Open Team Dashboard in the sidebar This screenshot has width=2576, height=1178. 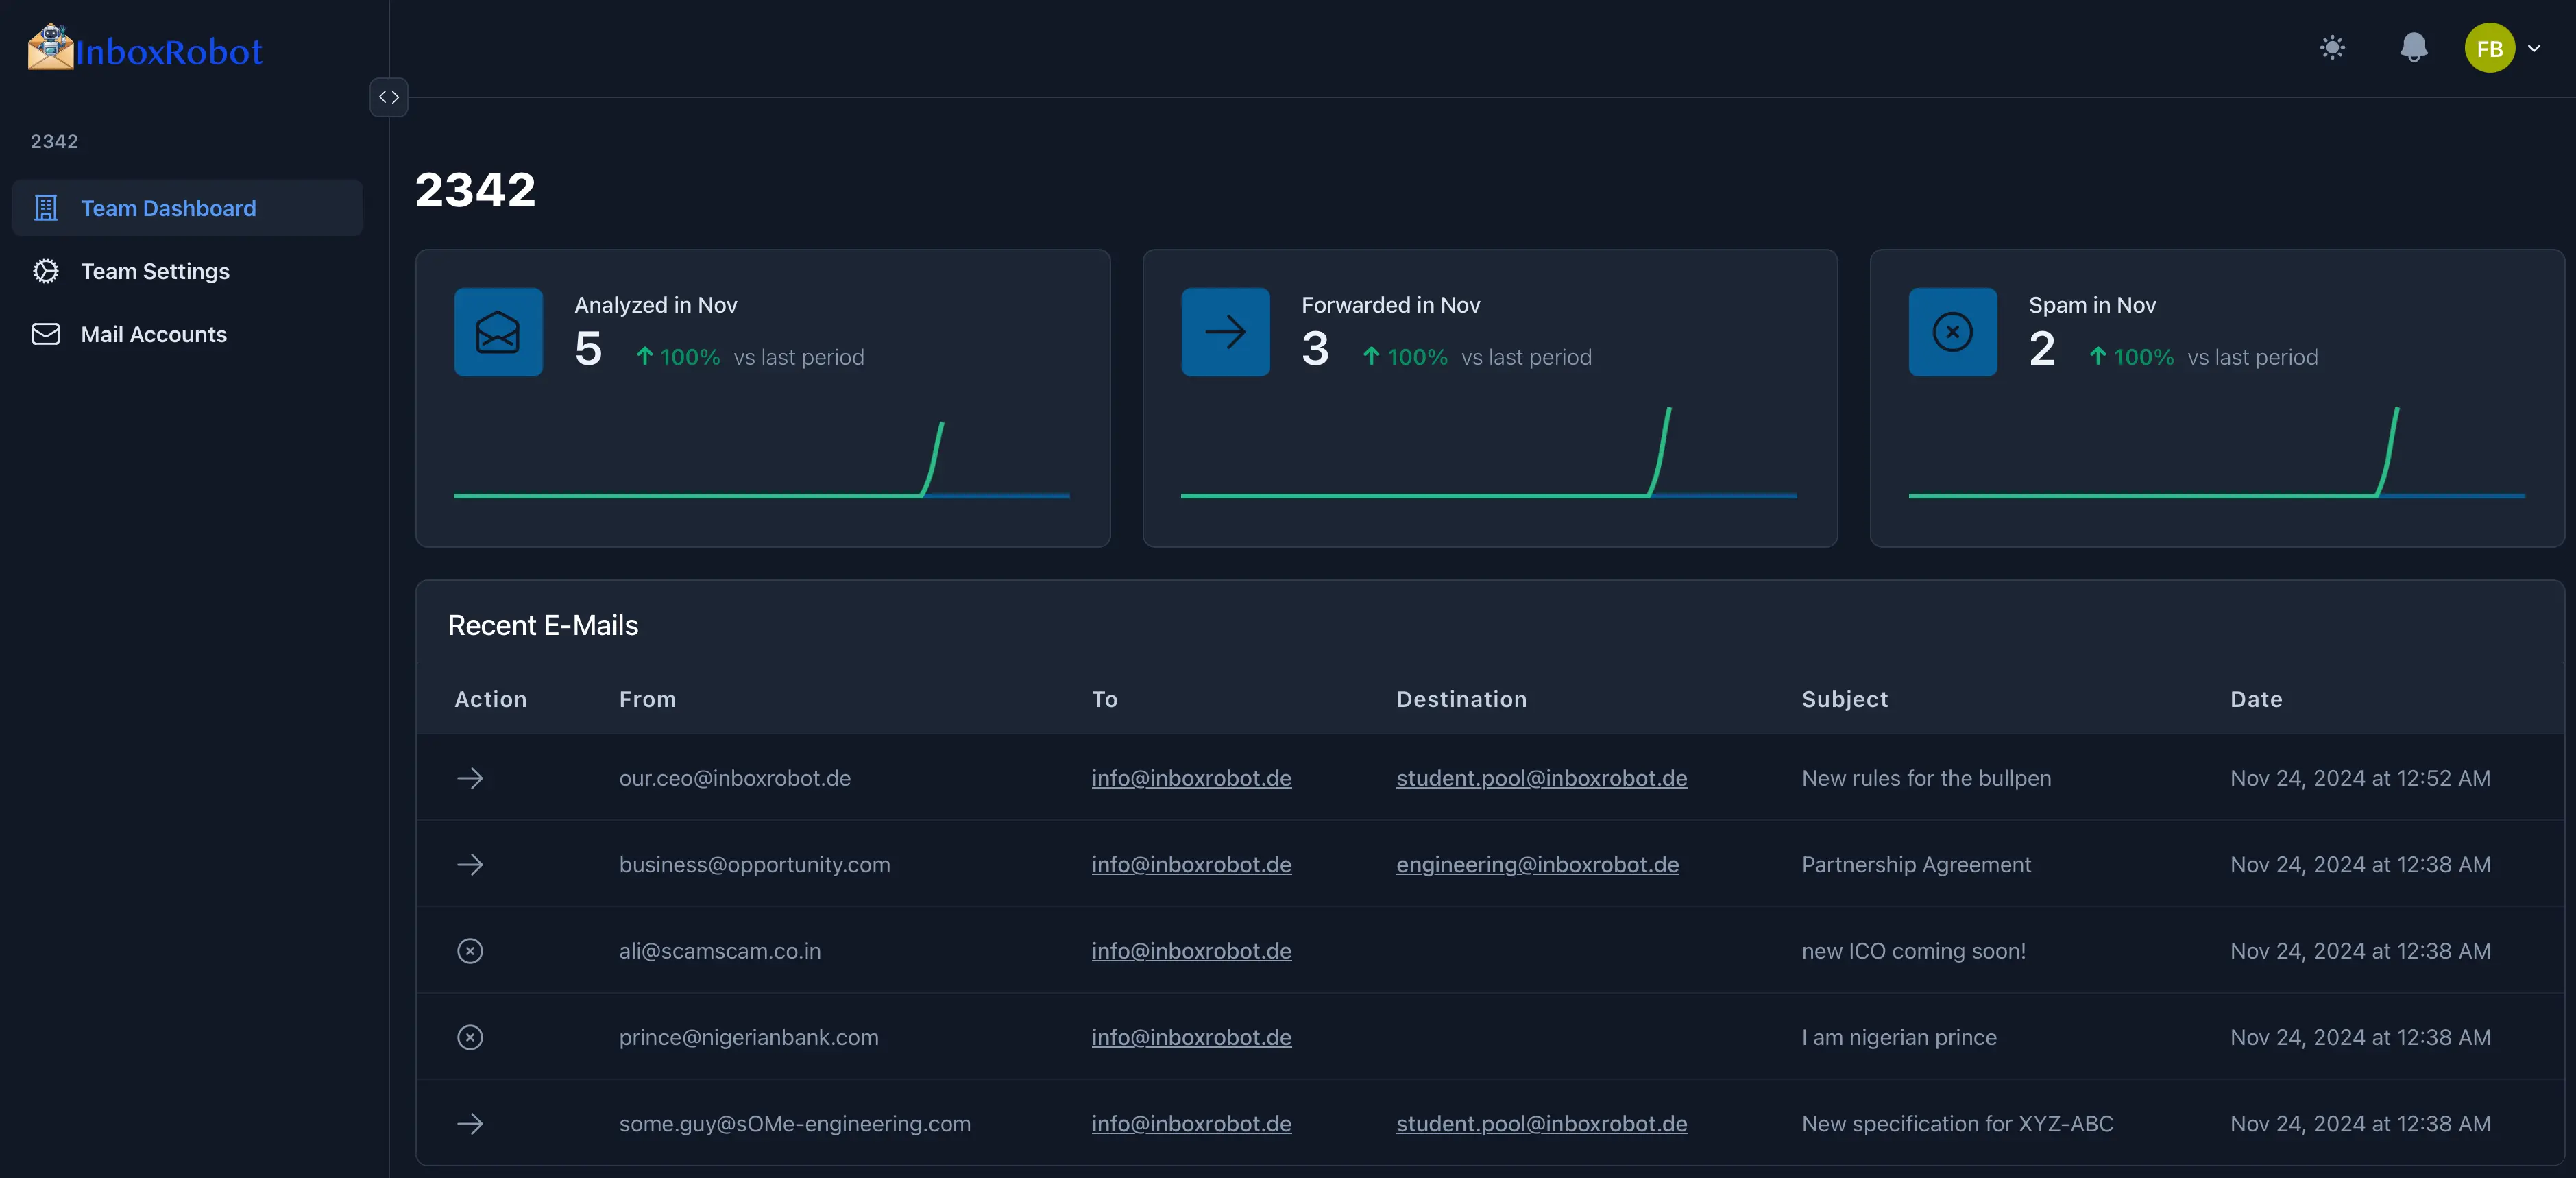[187, 208]
